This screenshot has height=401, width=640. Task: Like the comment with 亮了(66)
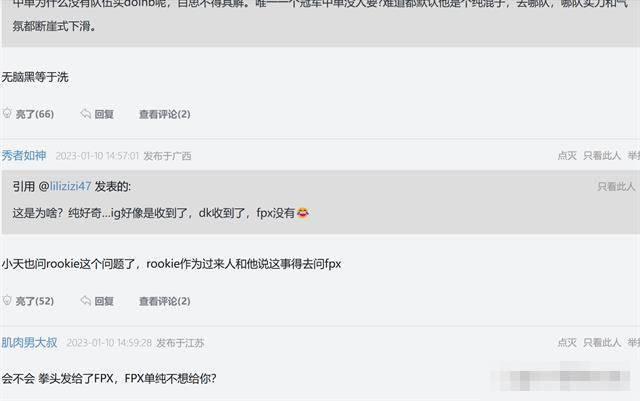pyautogui.click(x=35, y=114)
